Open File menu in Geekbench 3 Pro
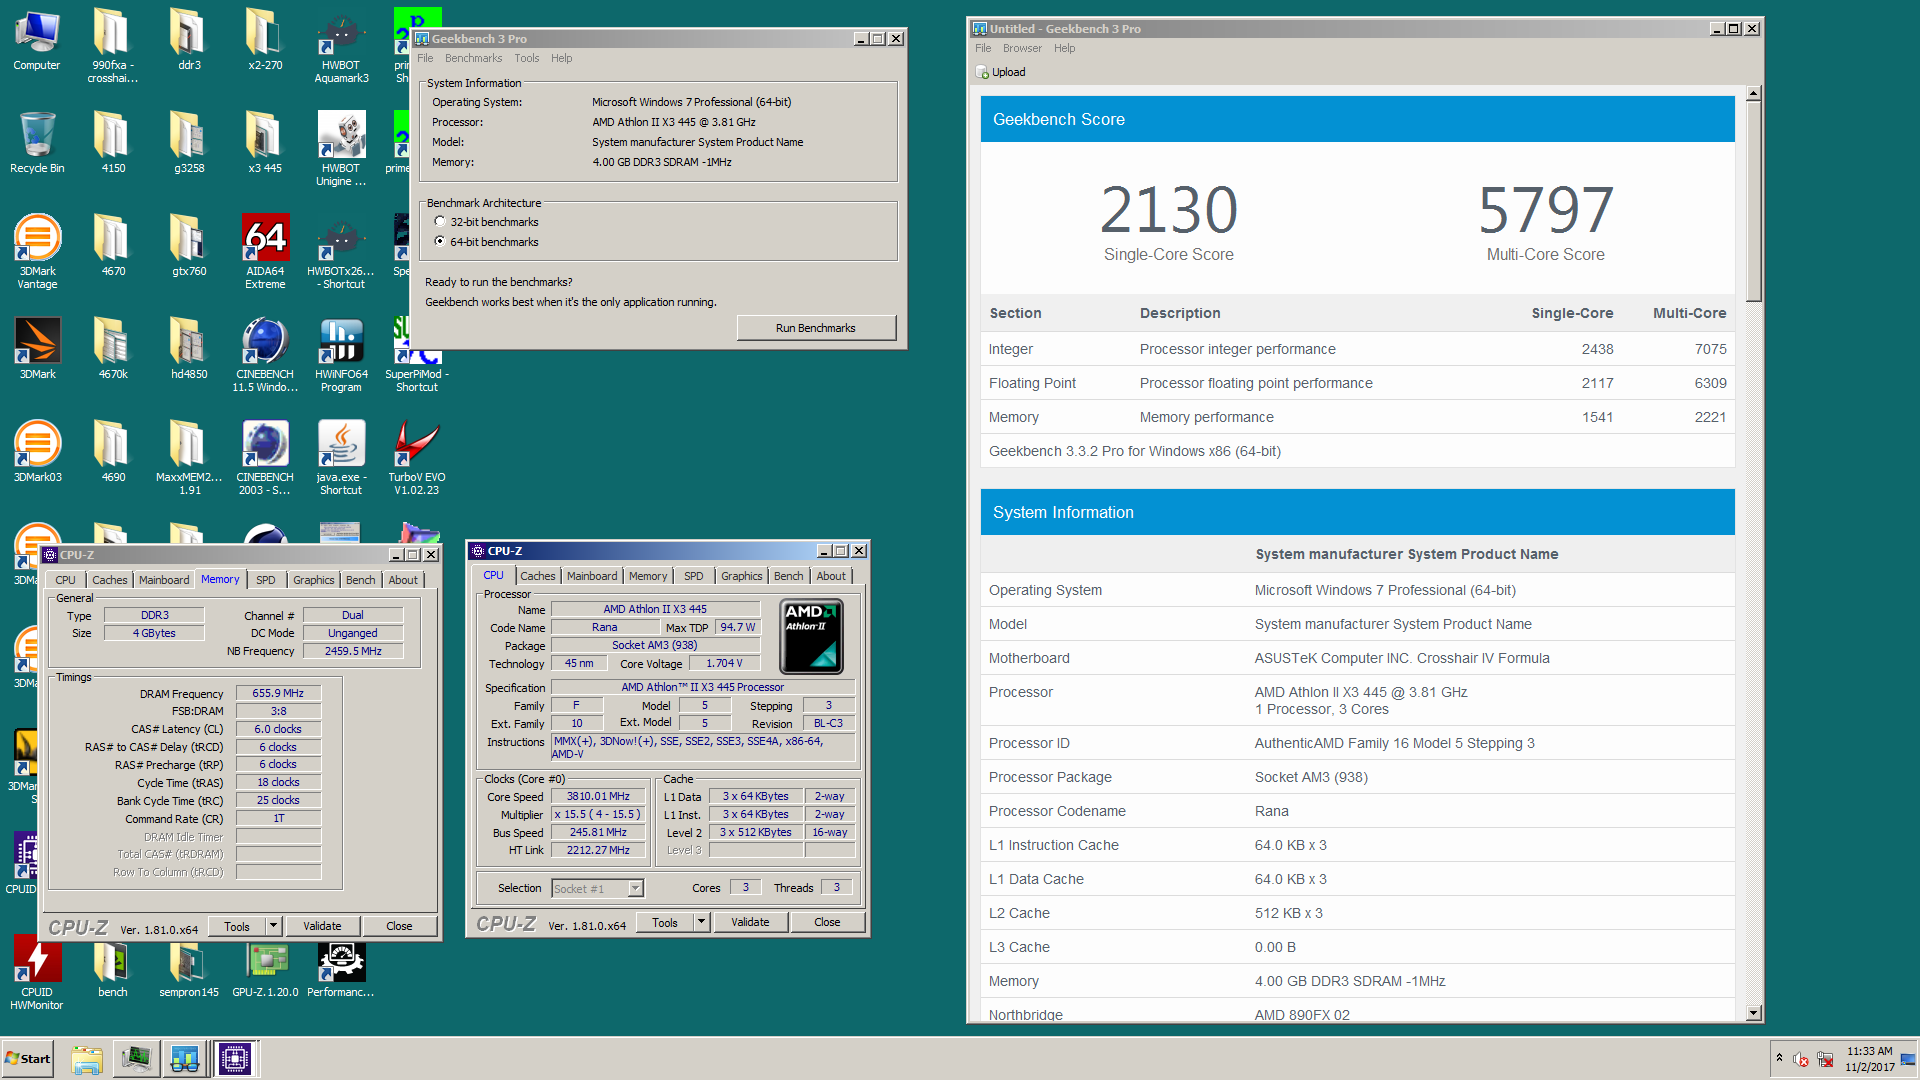Image resolution: width=1920 pixels, height=1080 pixels. click(x=425, y=58)
